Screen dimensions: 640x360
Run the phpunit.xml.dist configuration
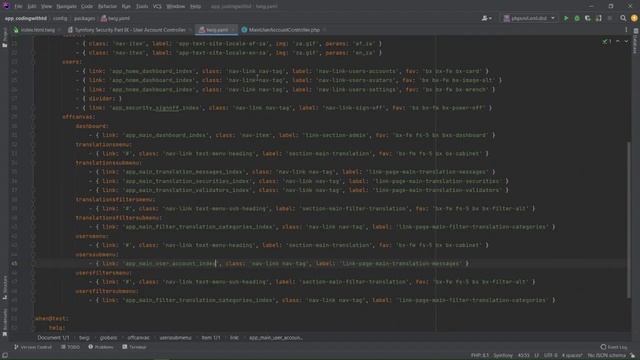566,18
